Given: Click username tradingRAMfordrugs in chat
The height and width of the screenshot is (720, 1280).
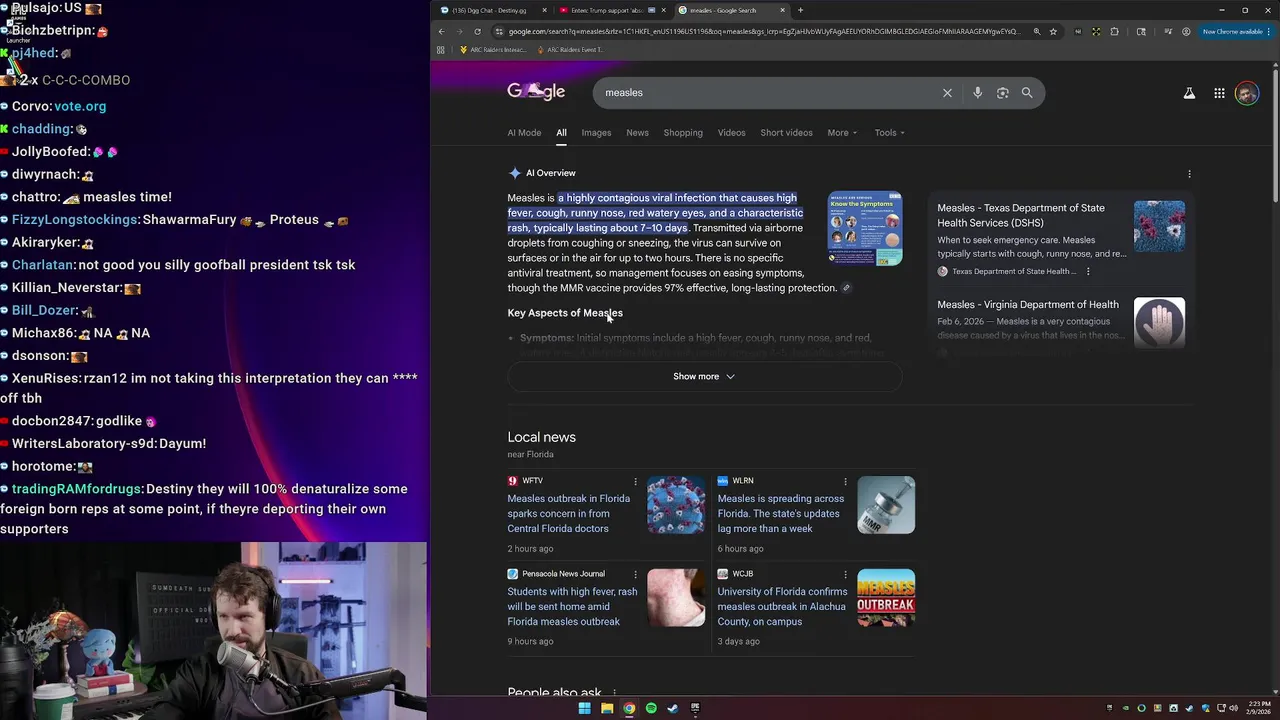Looking at the screenshot, I should (78, 489).
